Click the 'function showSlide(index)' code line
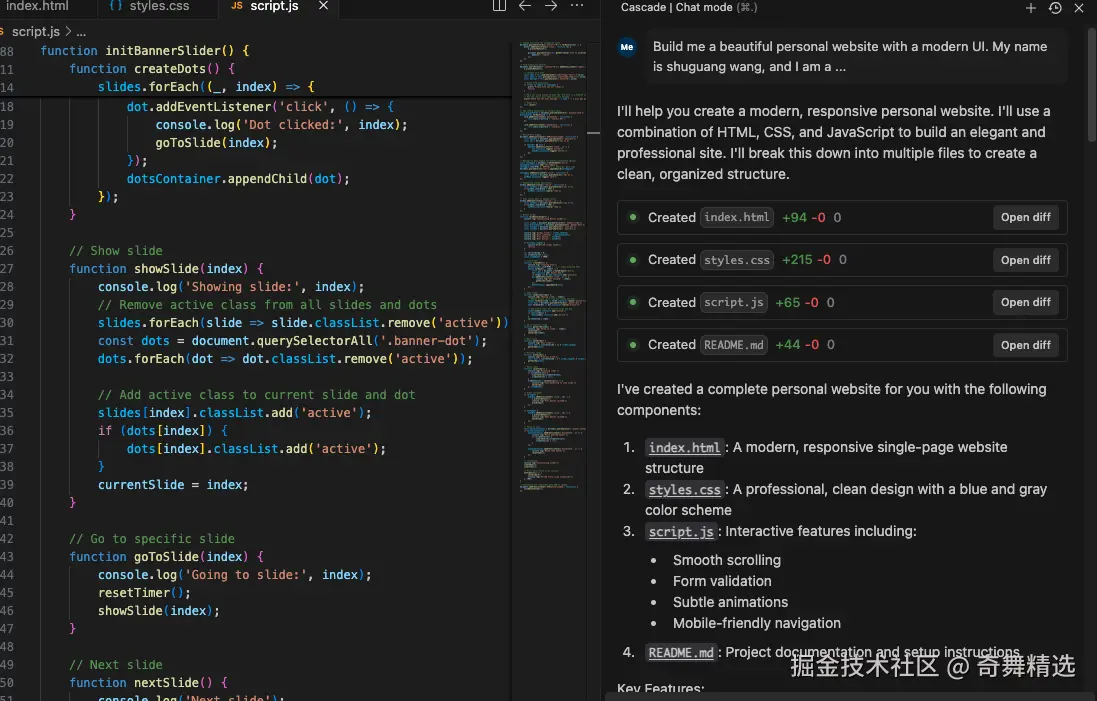This screenshot has height=701, width=1097. 166,269
